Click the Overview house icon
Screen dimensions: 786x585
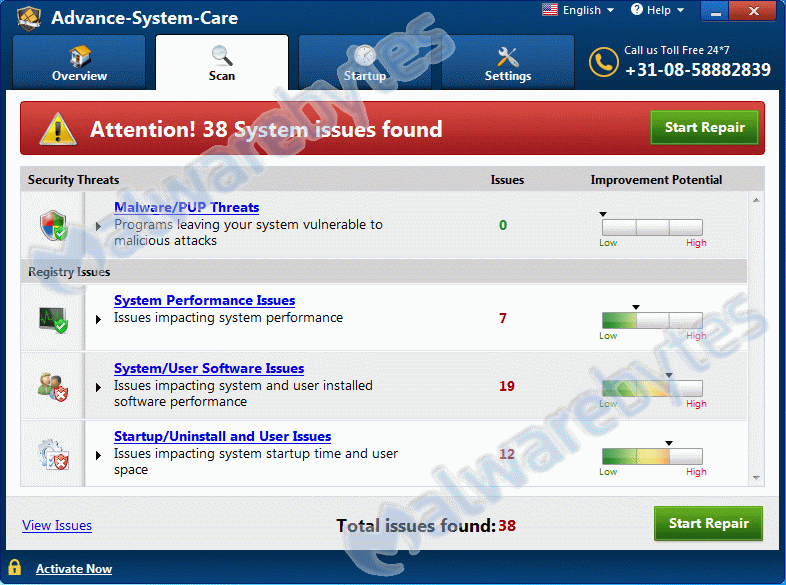coord(80,56)
